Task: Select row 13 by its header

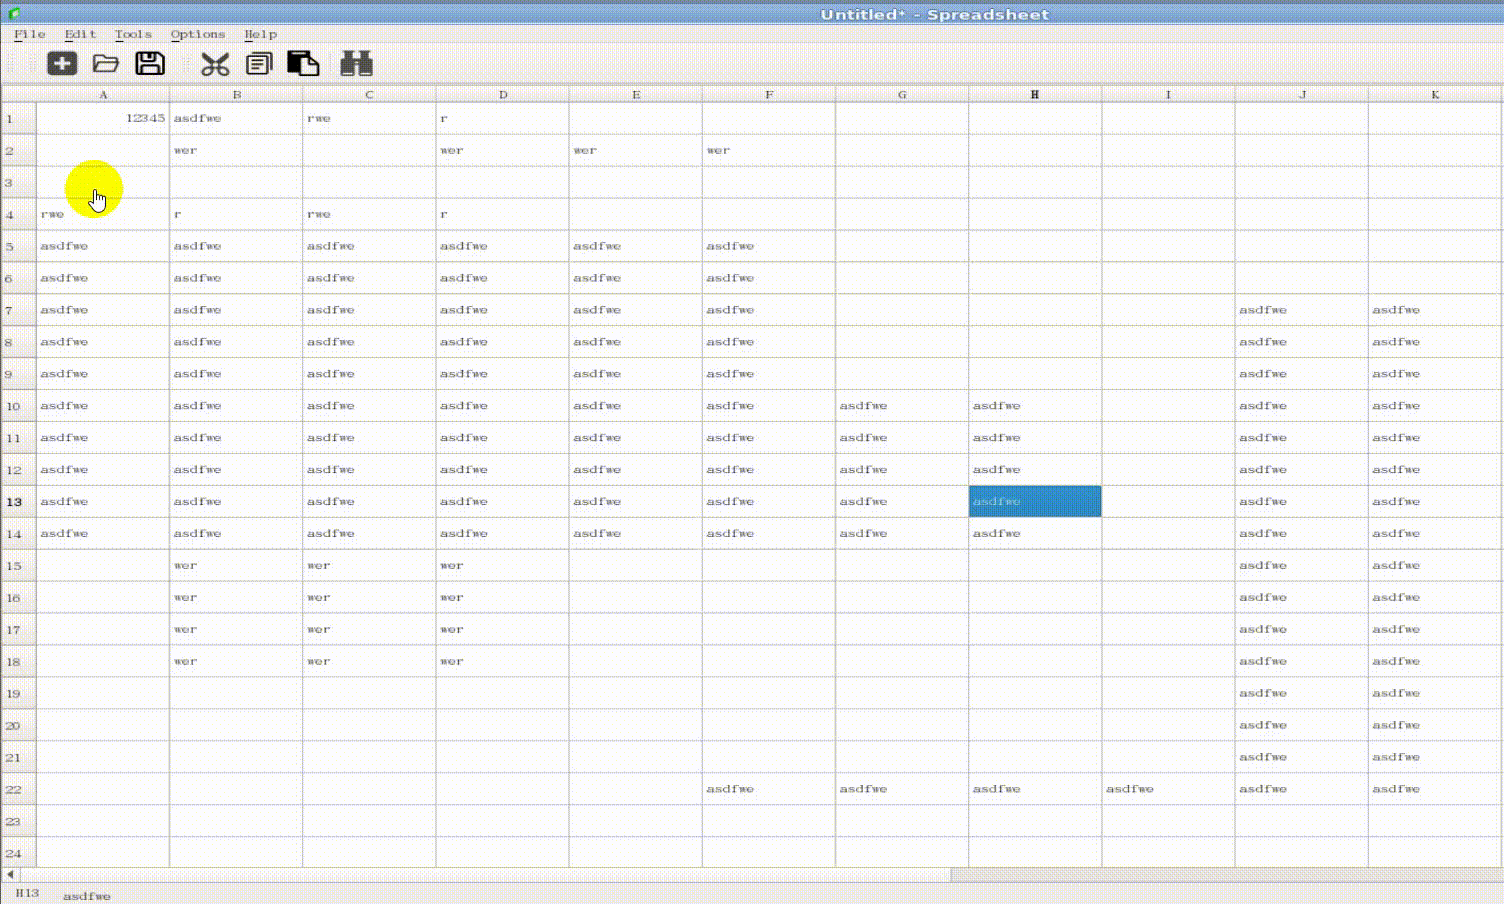Action: click(16, 501)
